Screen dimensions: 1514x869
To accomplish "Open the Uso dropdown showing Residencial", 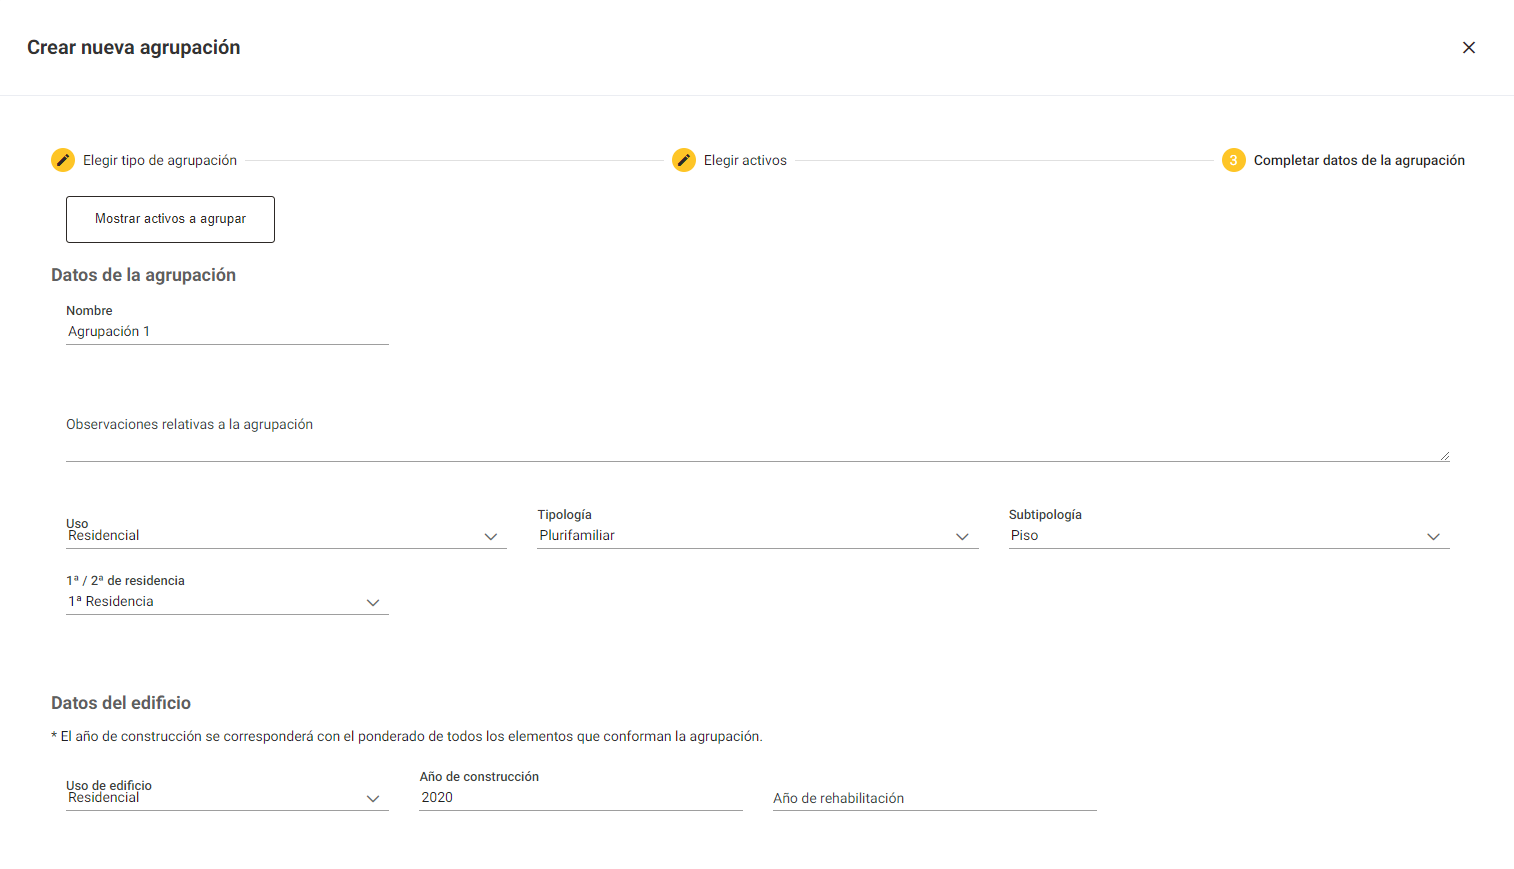I will point(270,536).
